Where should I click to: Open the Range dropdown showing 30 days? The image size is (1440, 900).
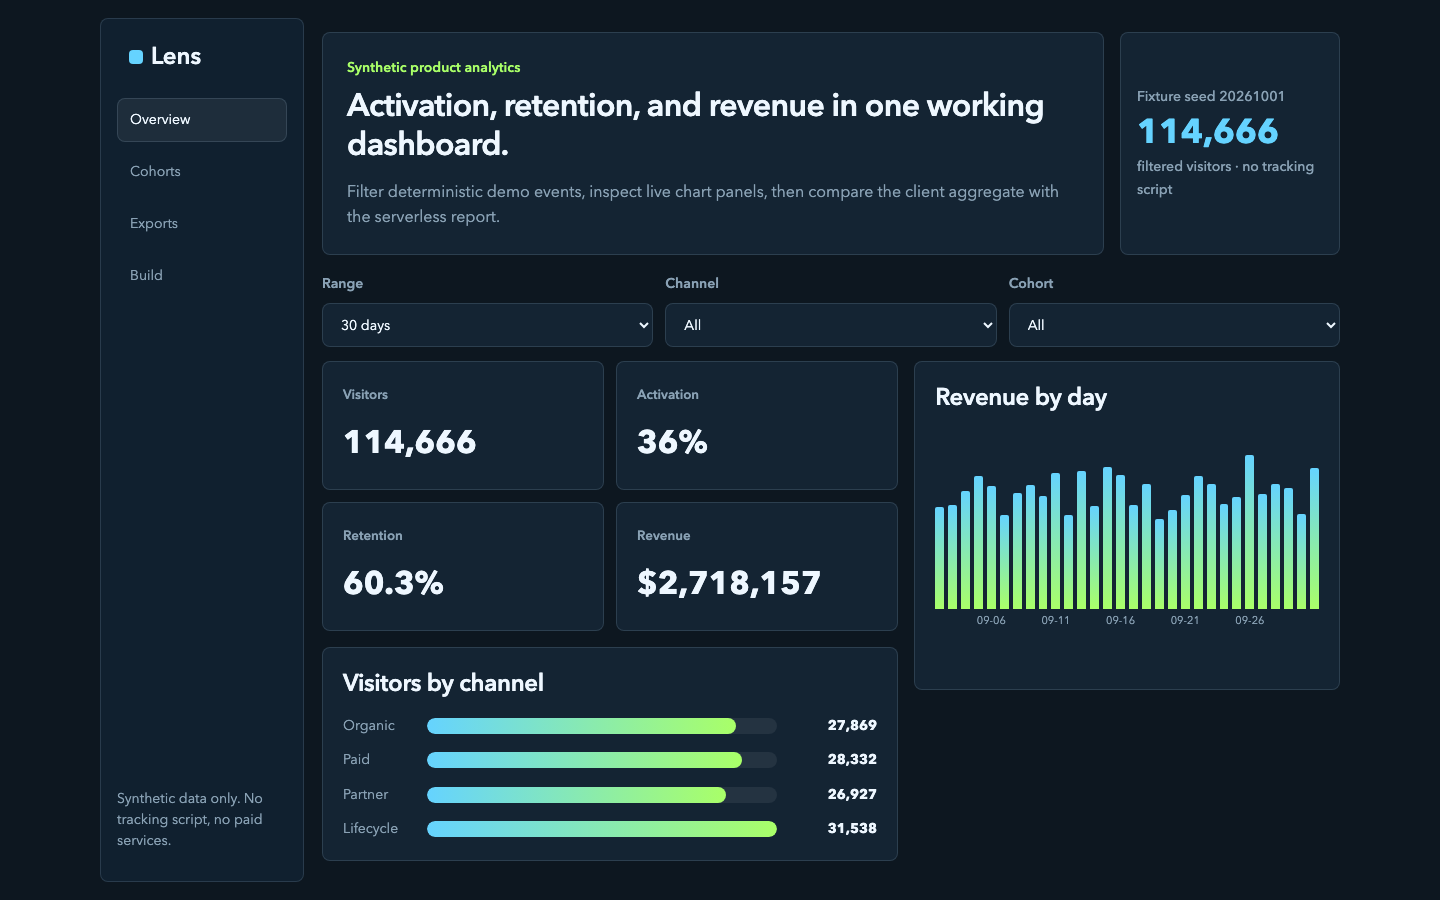[x=487, y=325]
